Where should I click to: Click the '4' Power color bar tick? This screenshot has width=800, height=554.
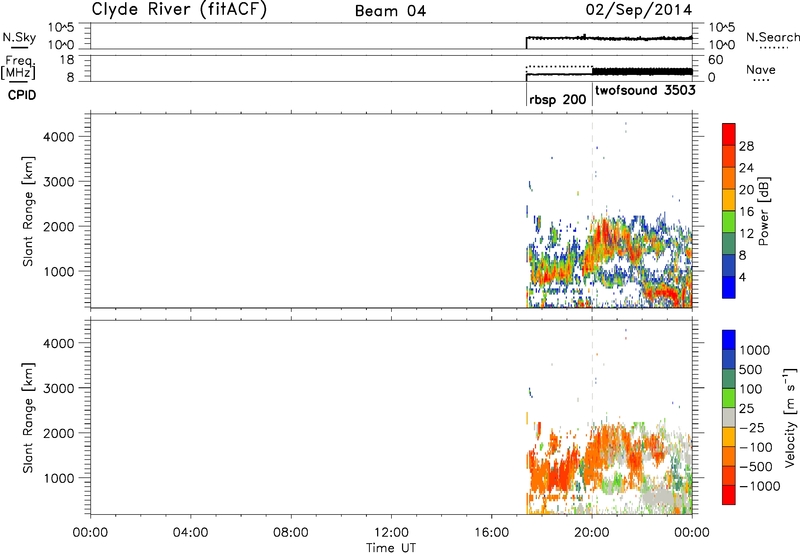click(x=742, y=277)
